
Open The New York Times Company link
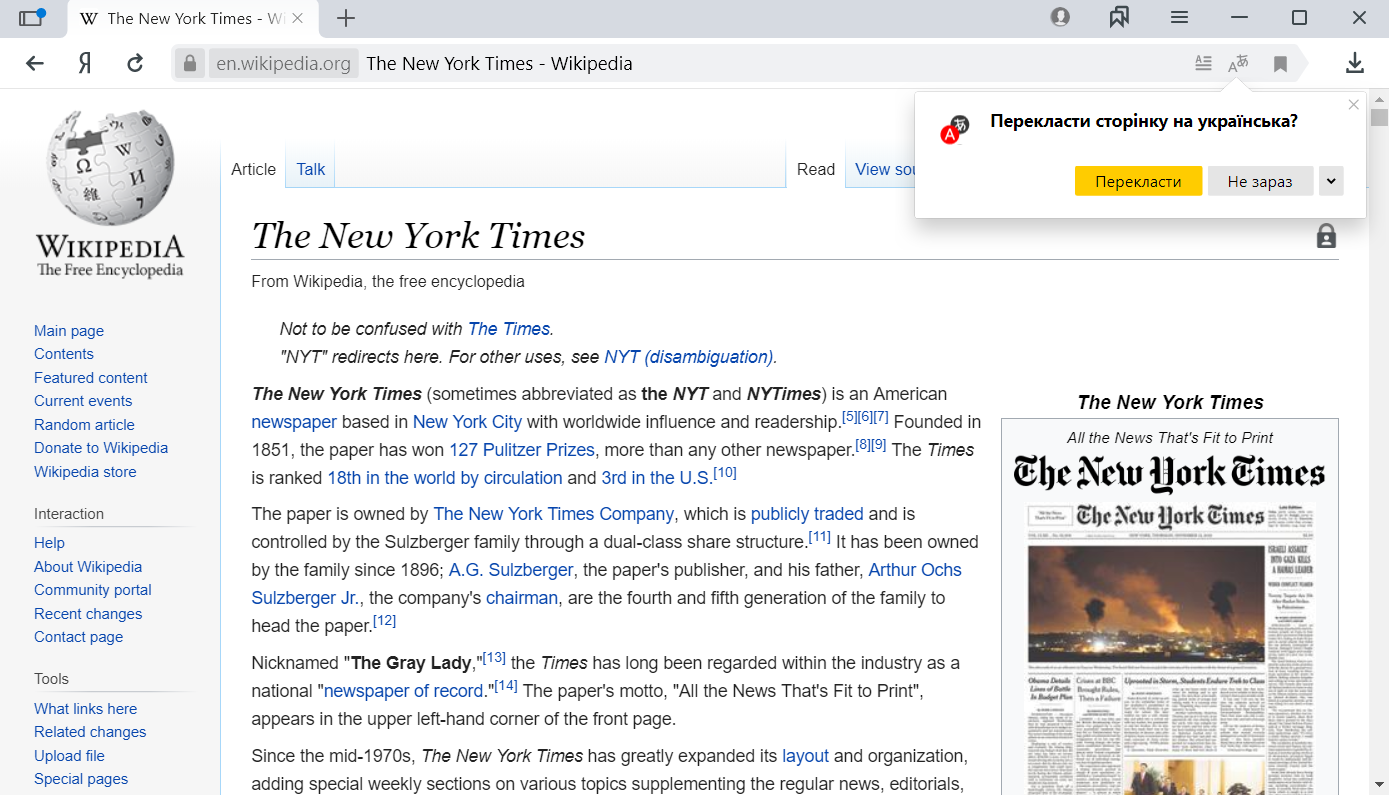coord(554,514)
